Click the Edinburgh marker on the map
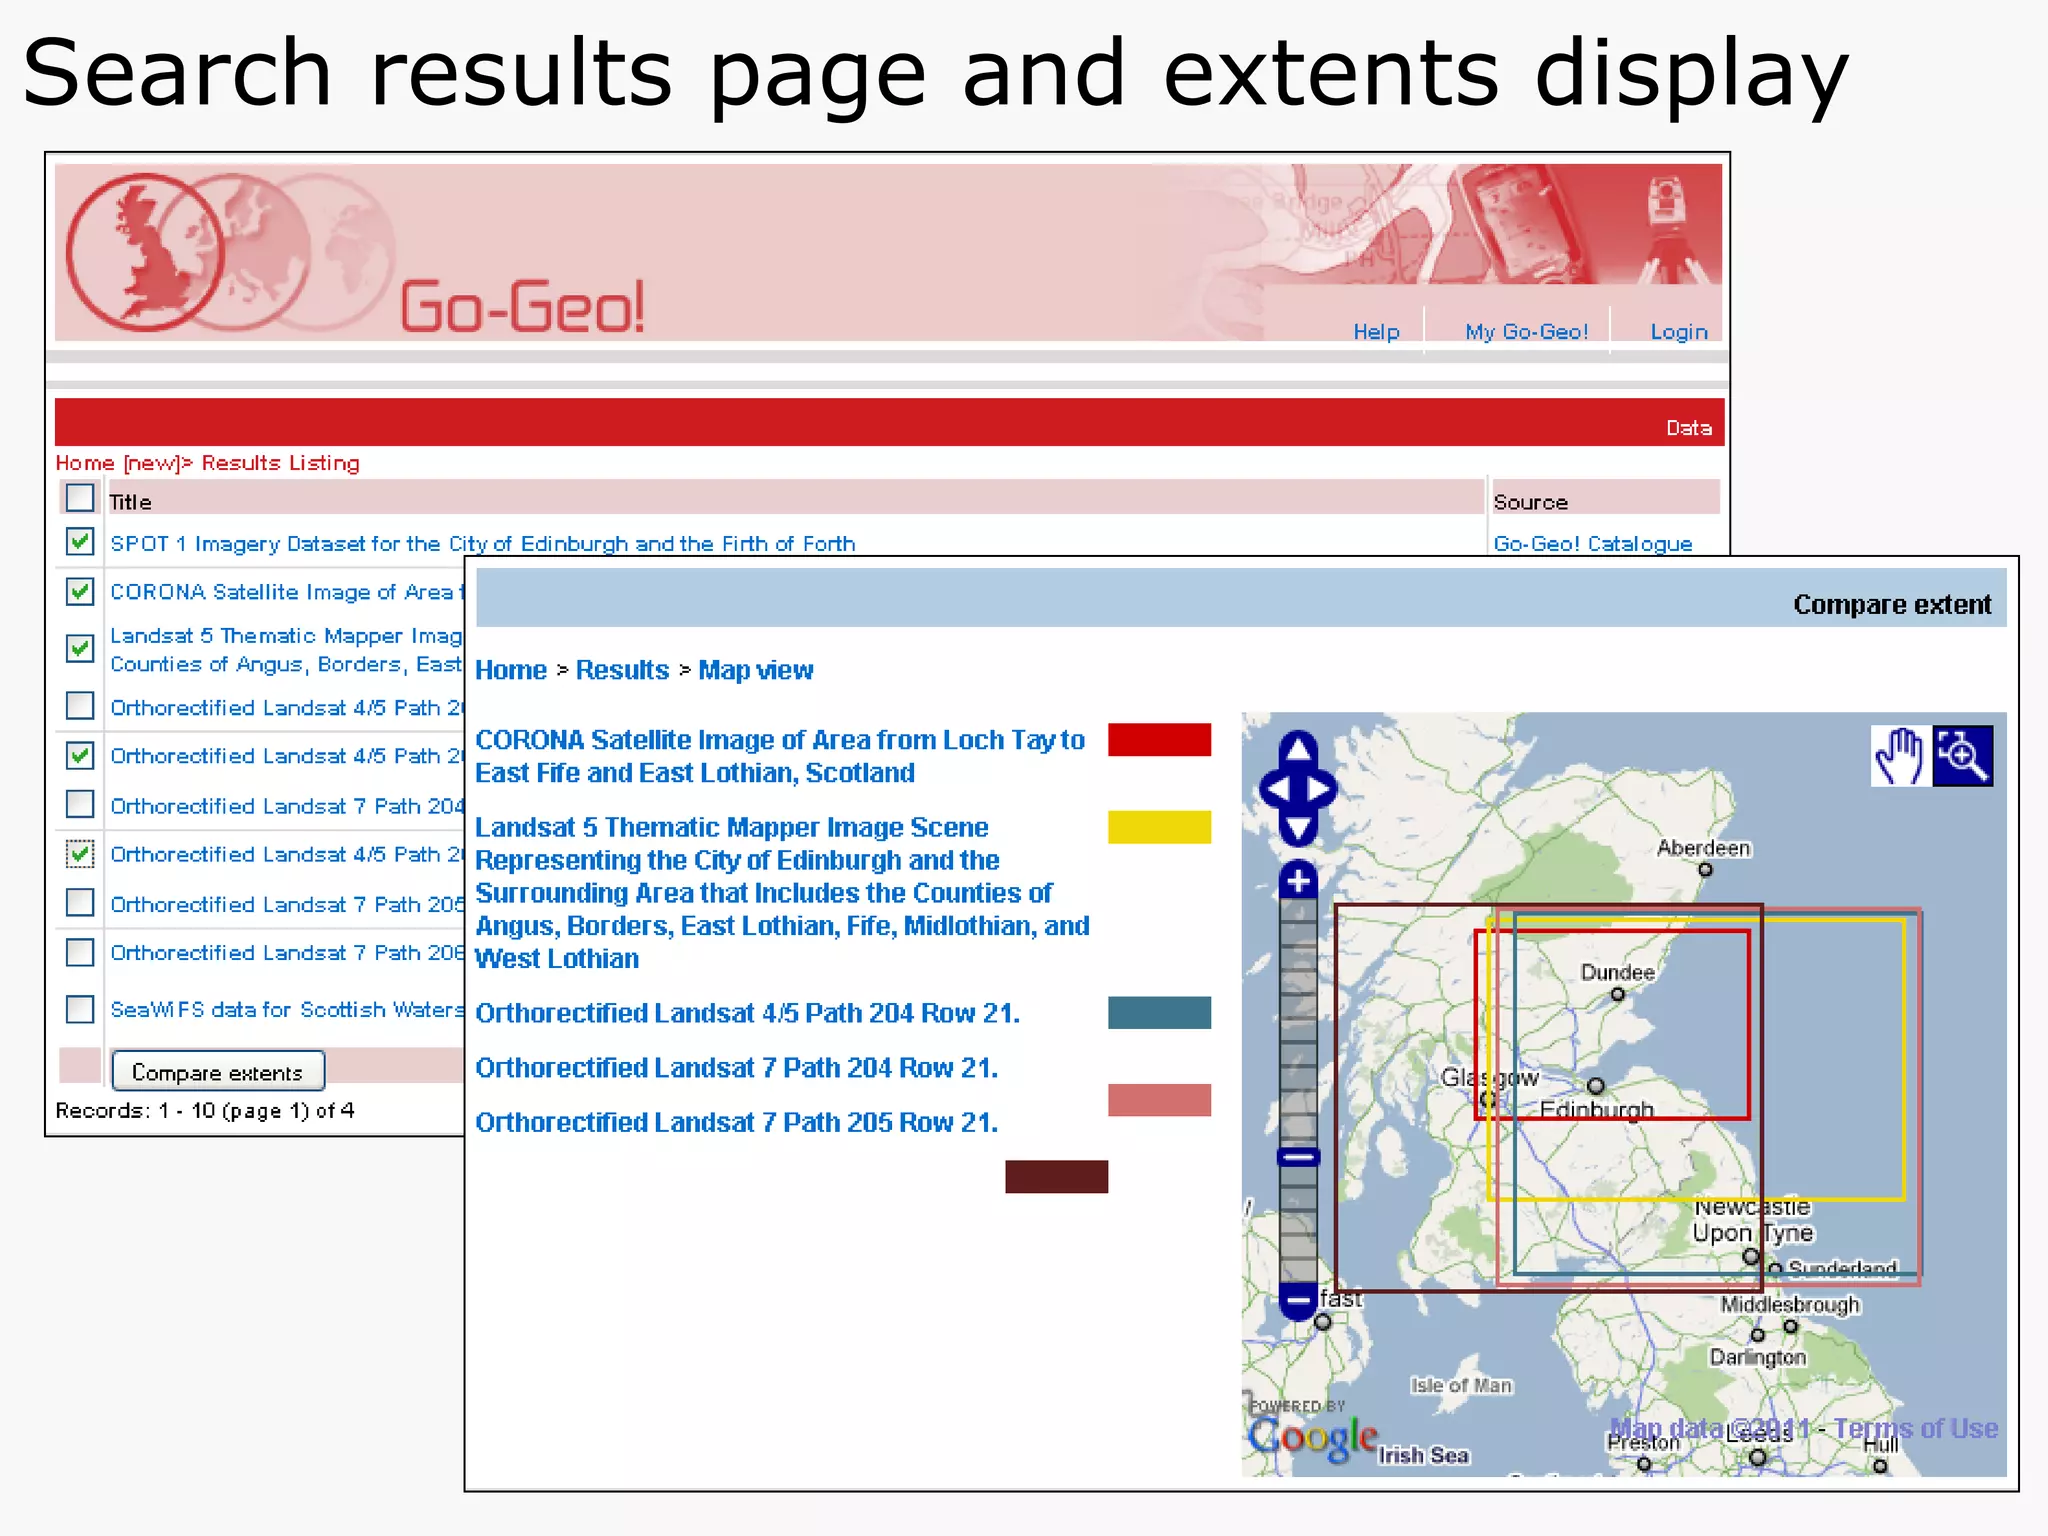 (x=1596, y=1086)
